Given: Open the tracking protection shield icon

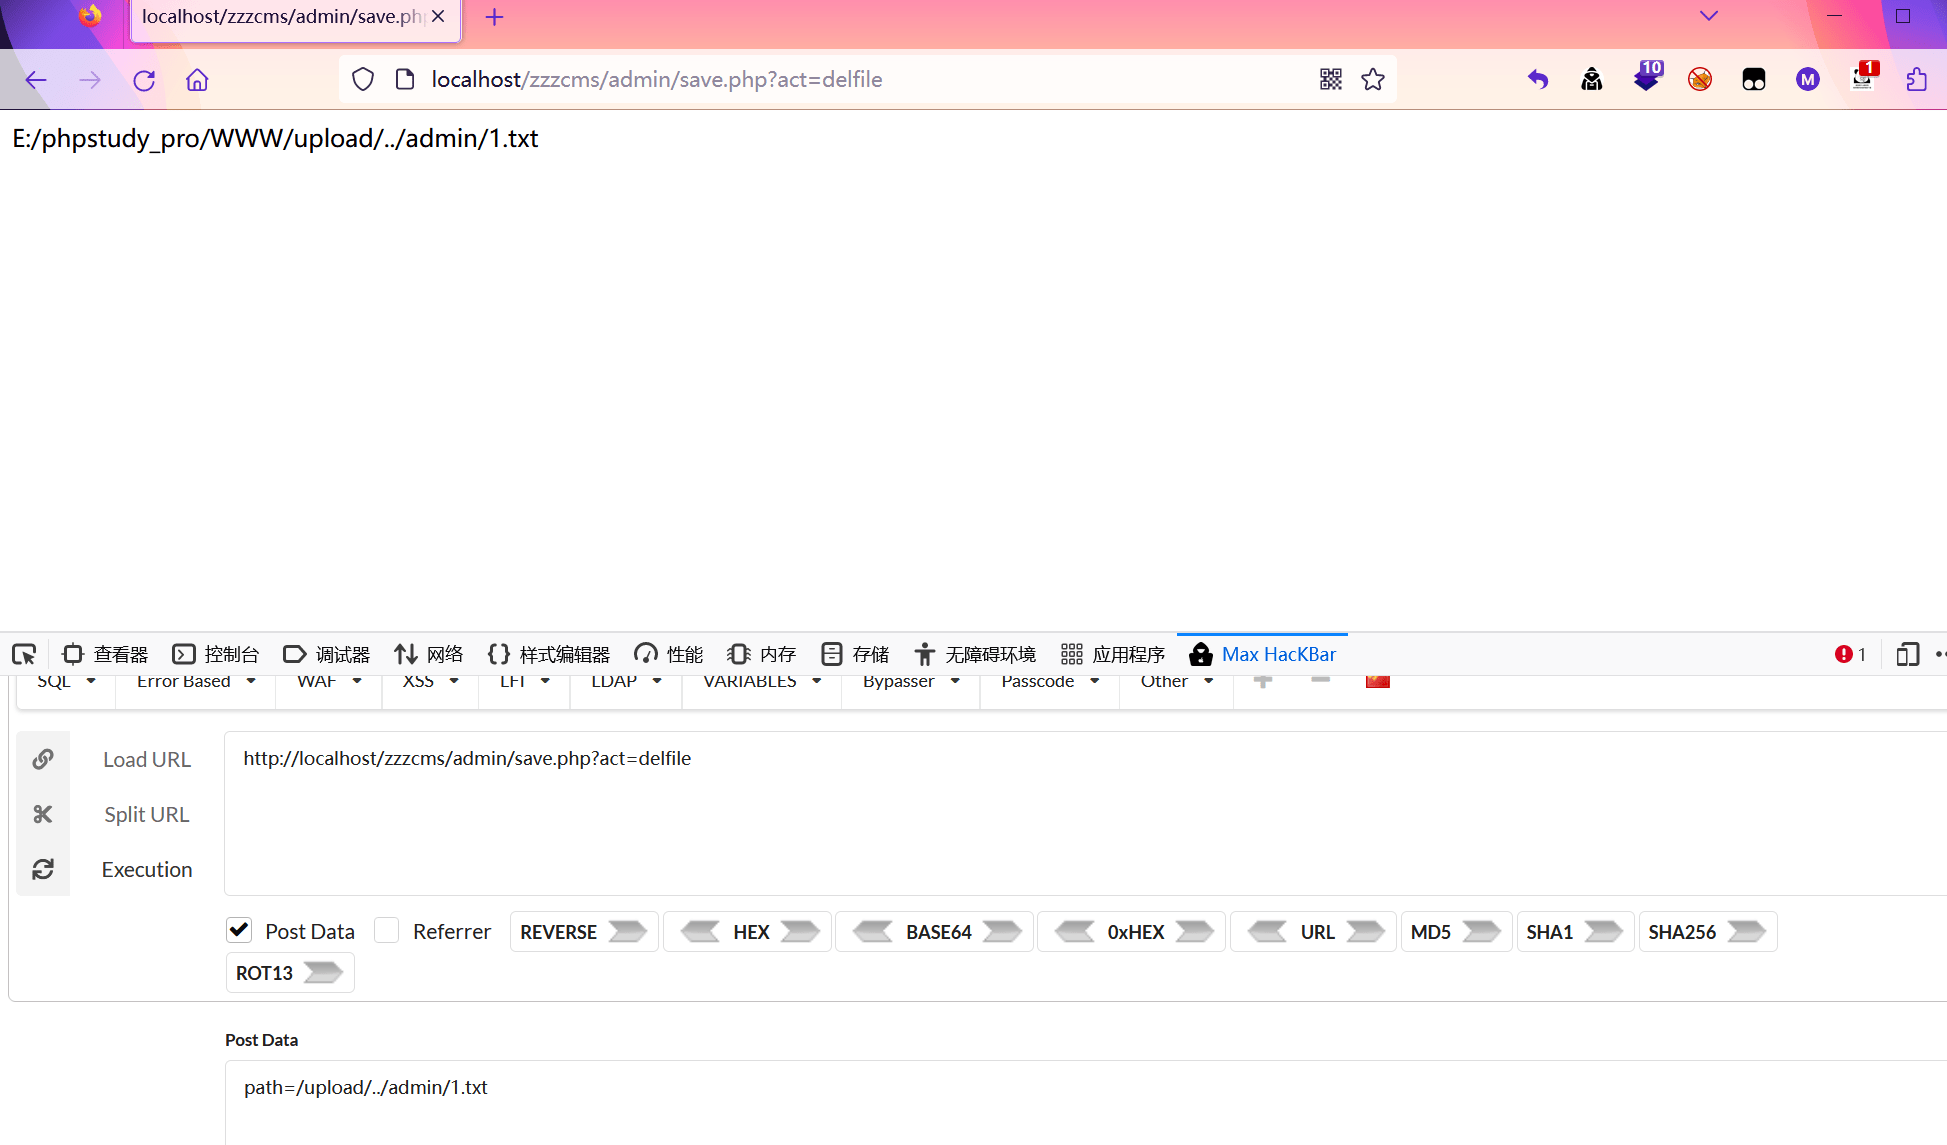Looking at the screenshot, I should [x=362, y=79].
